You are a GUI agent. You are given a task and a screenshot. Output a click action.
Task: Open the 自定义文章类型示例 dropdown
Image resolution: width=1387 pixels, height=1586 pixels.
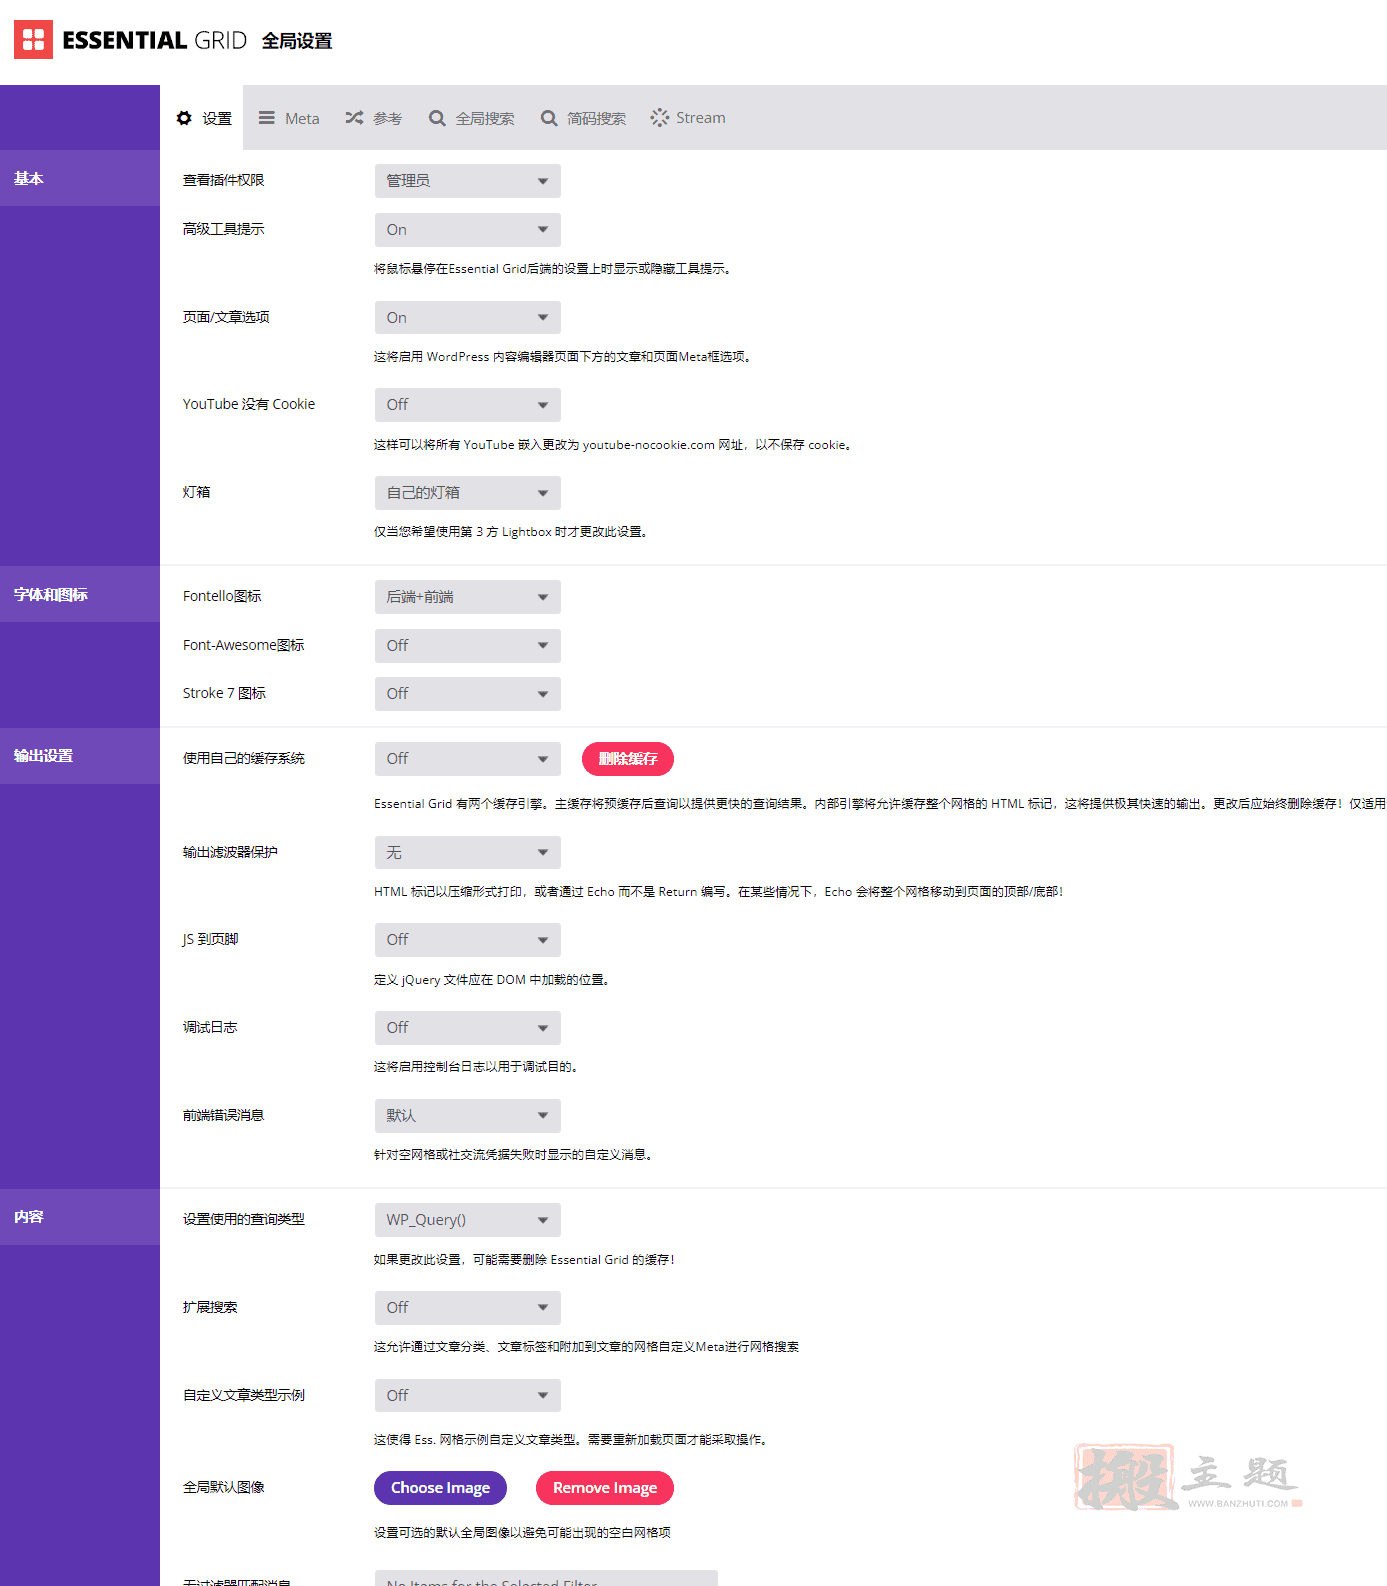pyautogui.click(x=467, y=1396)
